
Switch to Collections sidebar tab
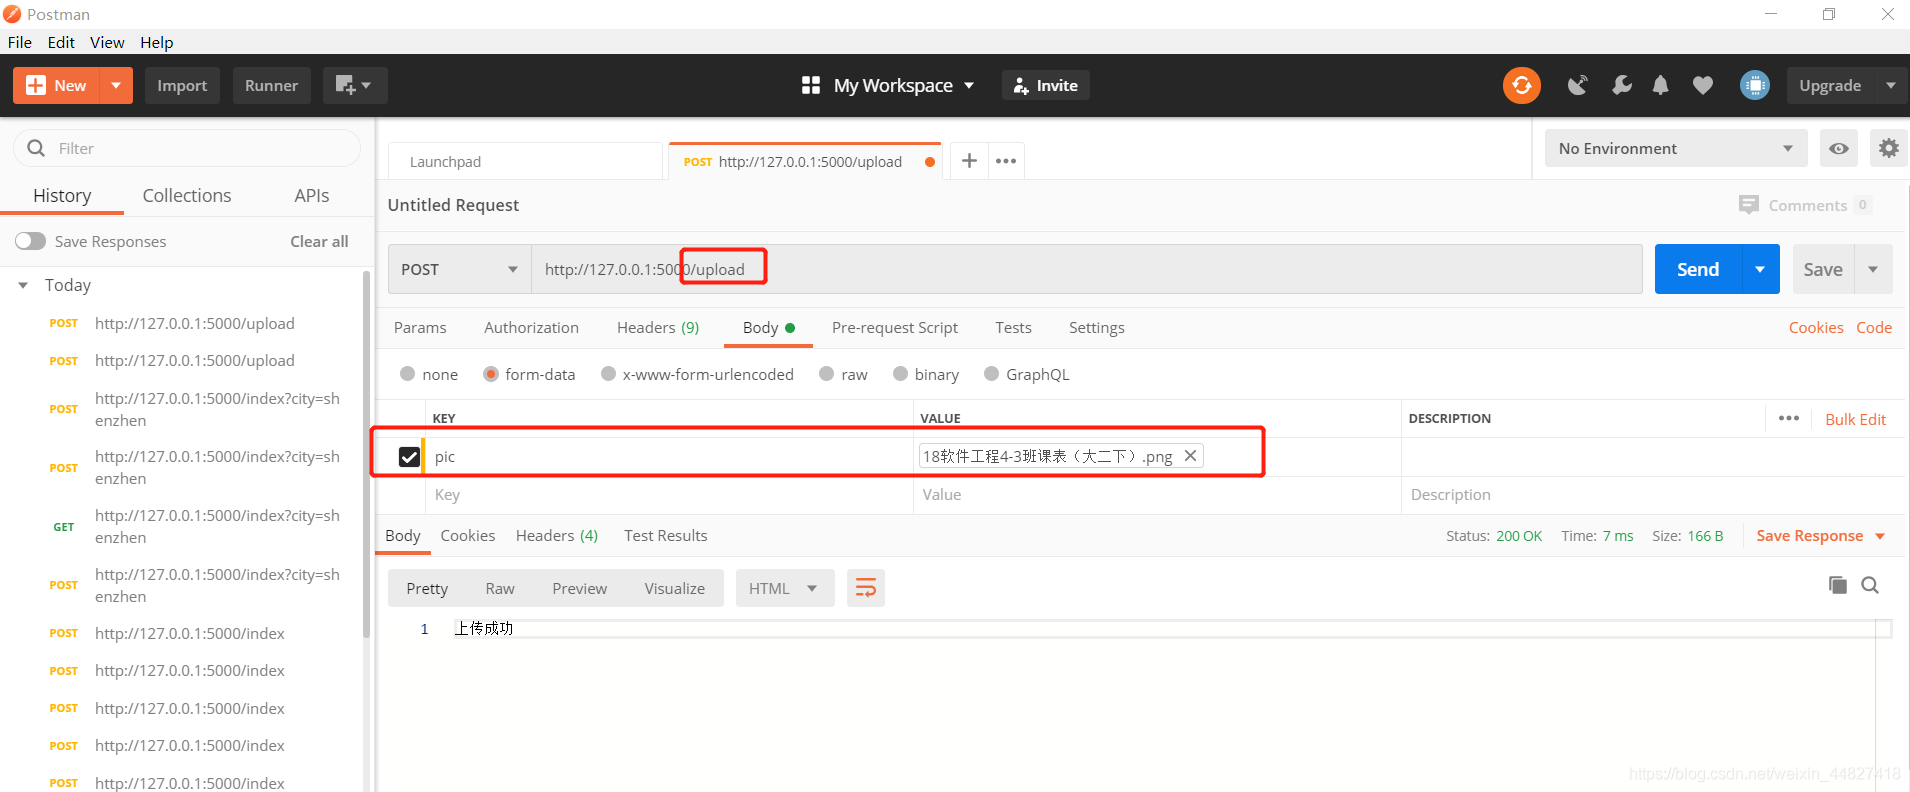click(x=187, y=195)
